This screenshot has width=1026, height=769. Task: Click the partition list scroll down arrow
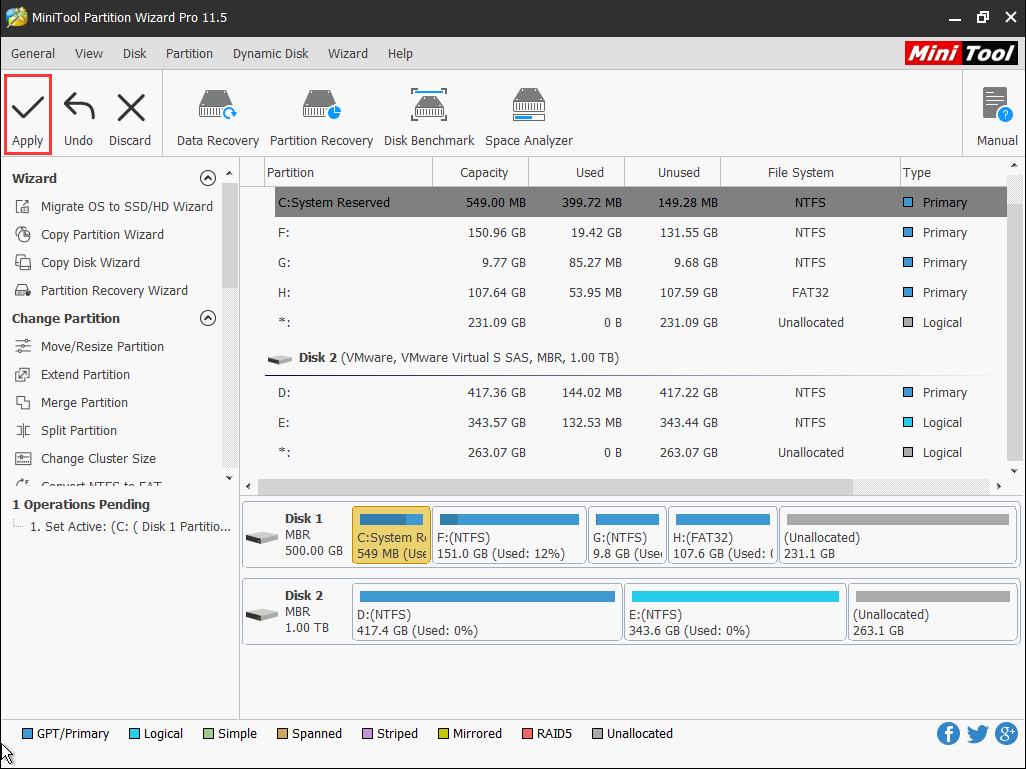(x=1014, y=471)
